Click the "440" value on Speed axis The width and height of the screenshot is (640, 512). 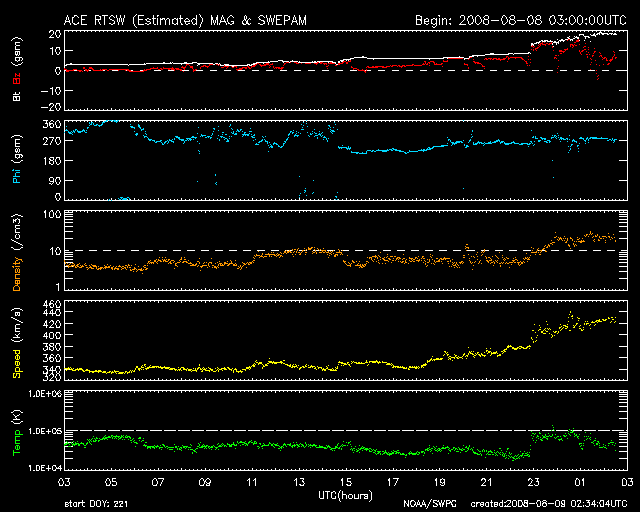(52, 313)
